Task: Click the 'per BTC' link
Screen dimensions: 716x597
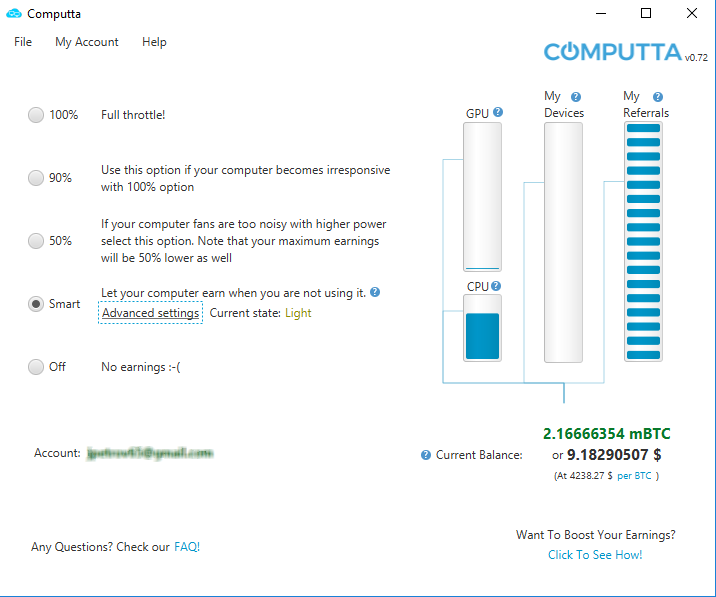Action: [634, 475]
